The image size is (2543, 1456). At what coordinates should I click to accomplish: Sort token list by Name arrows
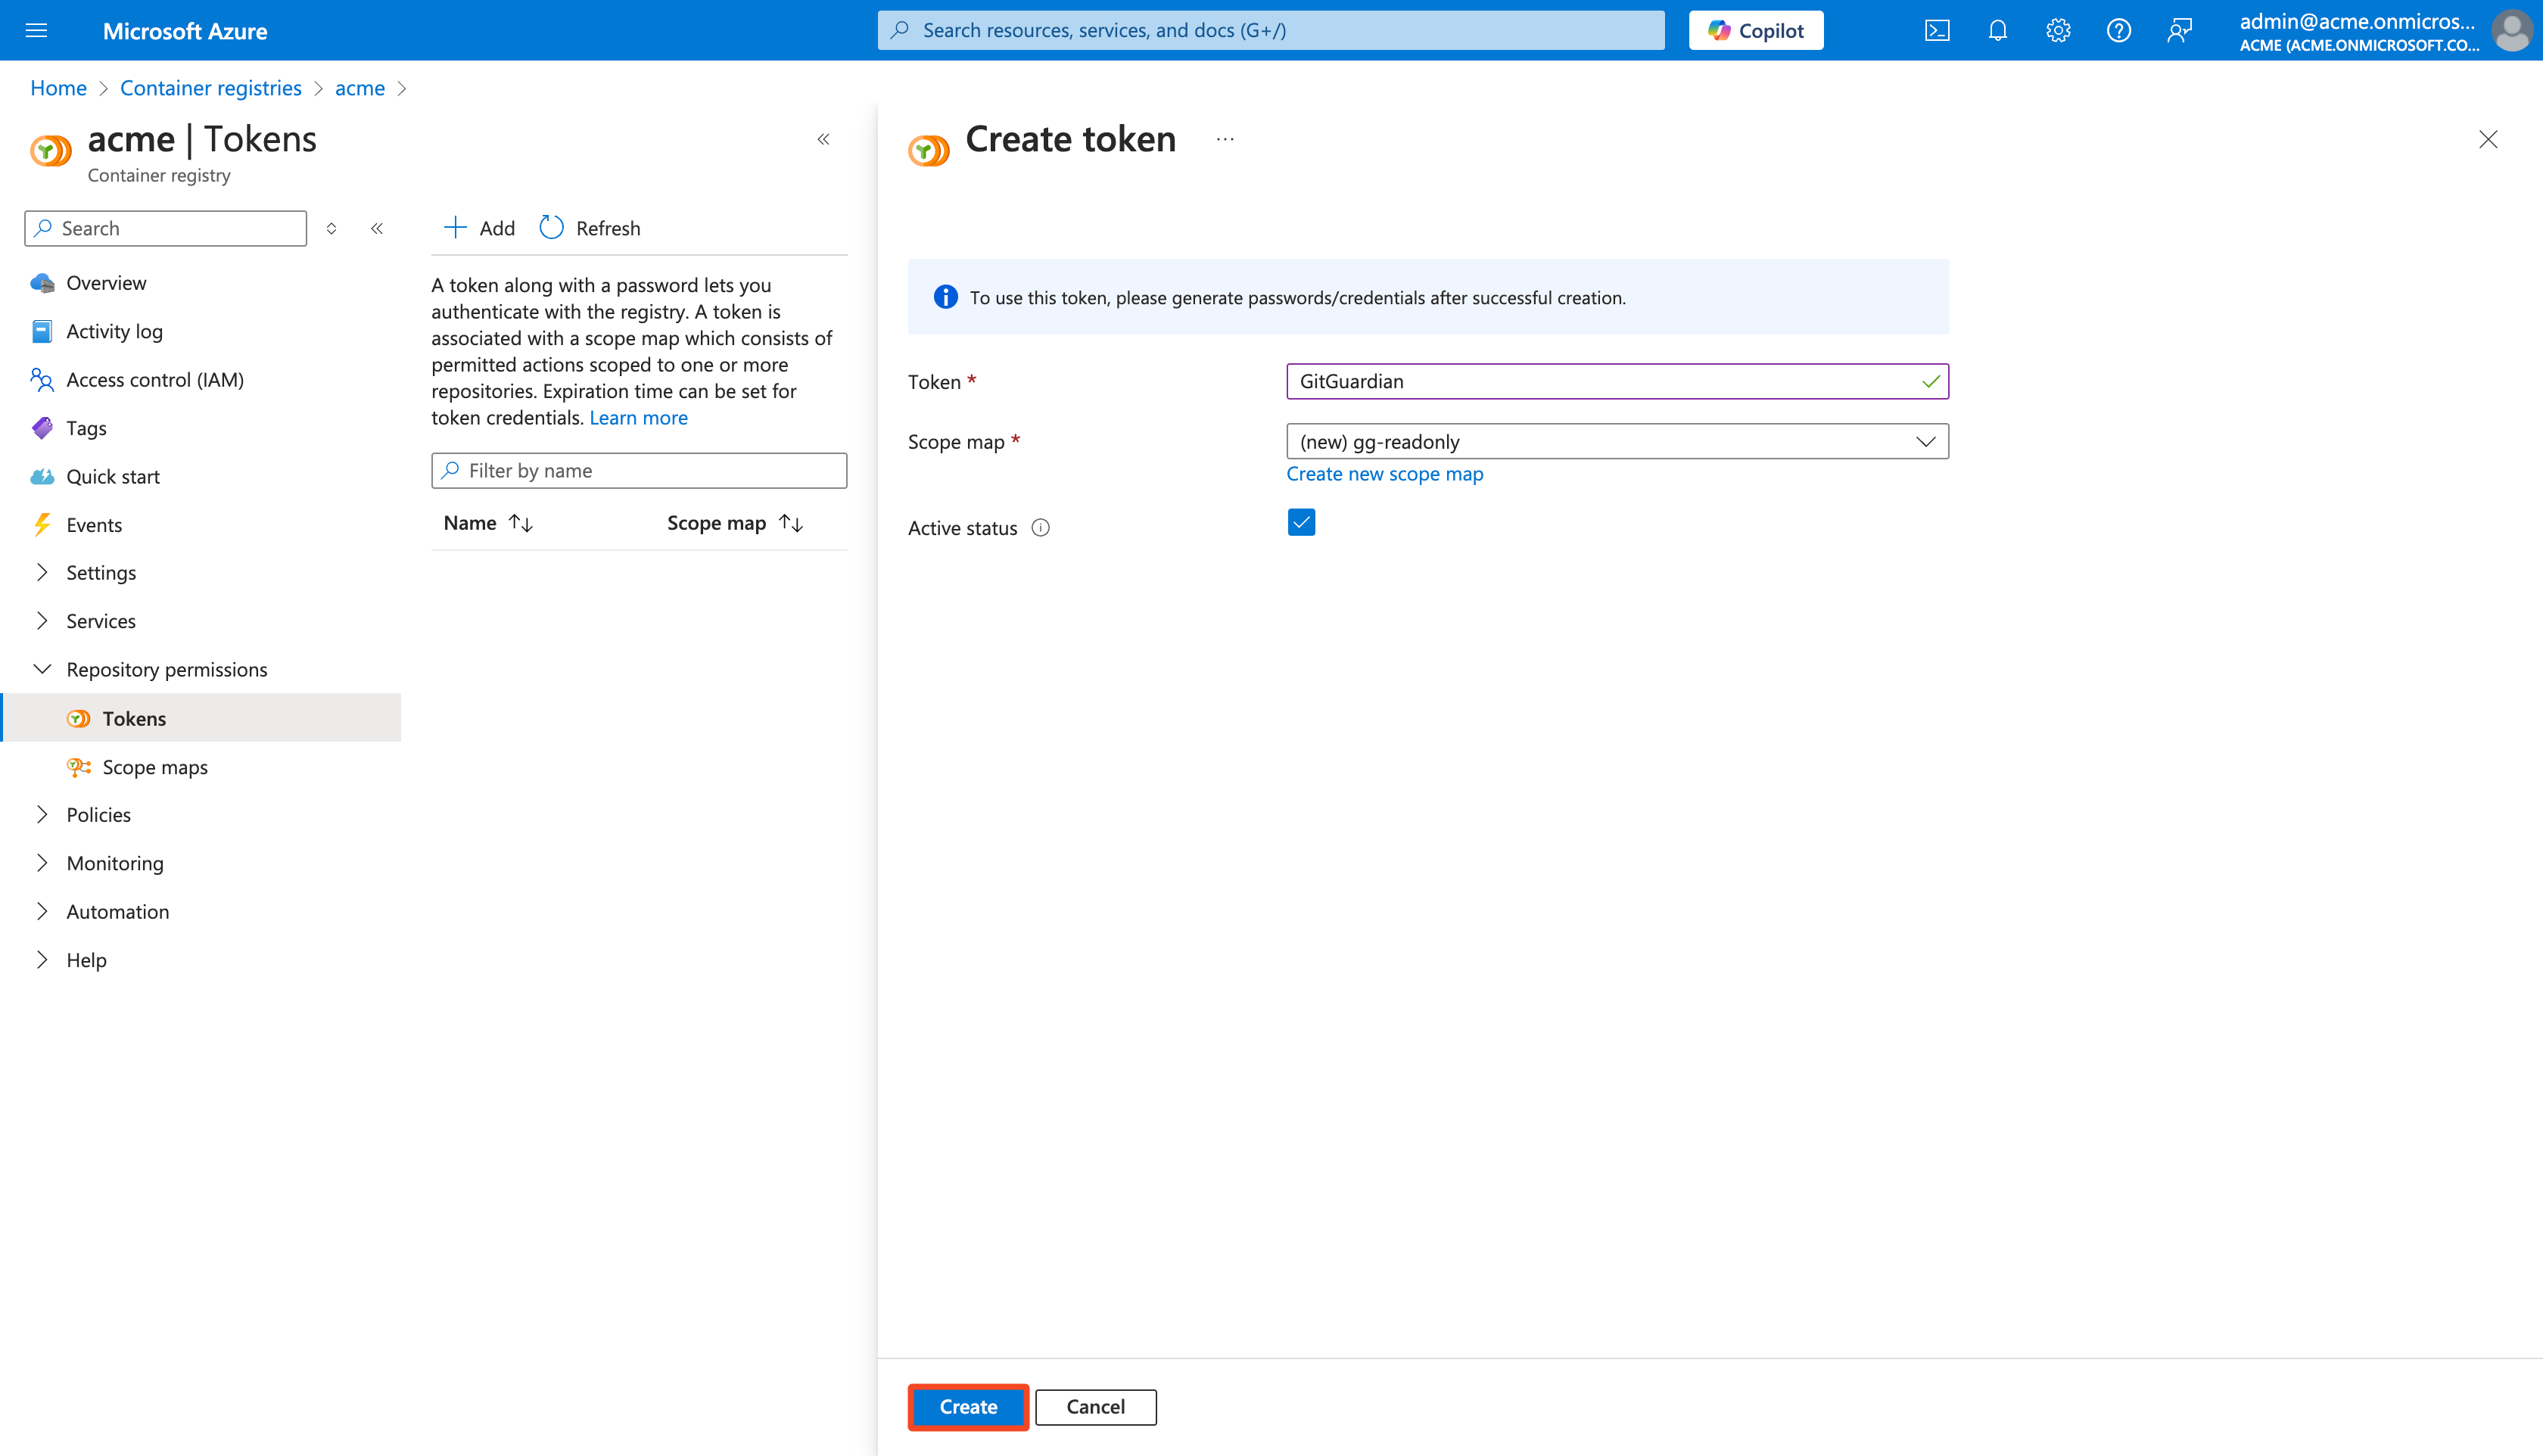tap(521, 523)
